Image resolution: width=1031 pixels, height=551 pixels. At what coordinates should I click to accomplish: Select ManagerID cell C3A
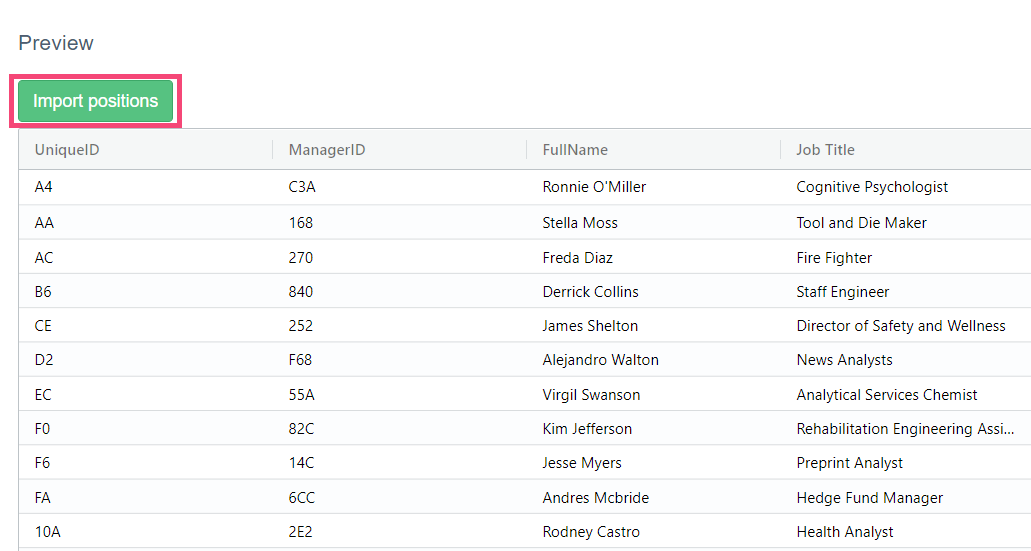coord(302,187)
